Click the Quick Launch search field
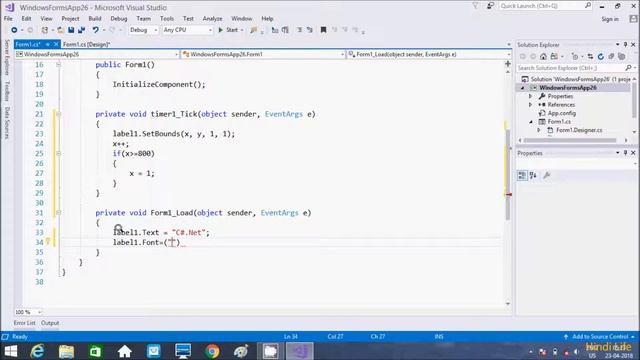The image size is (640, 360). (x=545, y=6)
